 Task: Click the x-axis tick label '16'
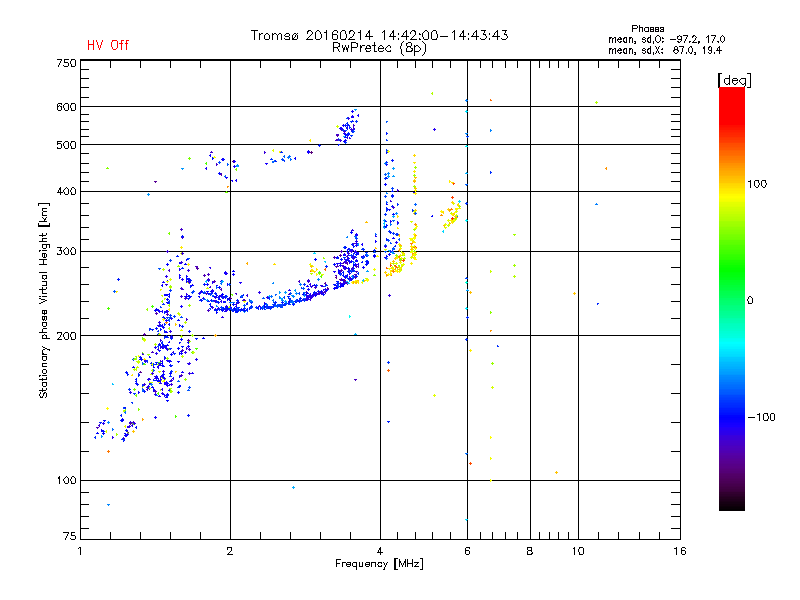pyautogui.click(x=680, y=551)
